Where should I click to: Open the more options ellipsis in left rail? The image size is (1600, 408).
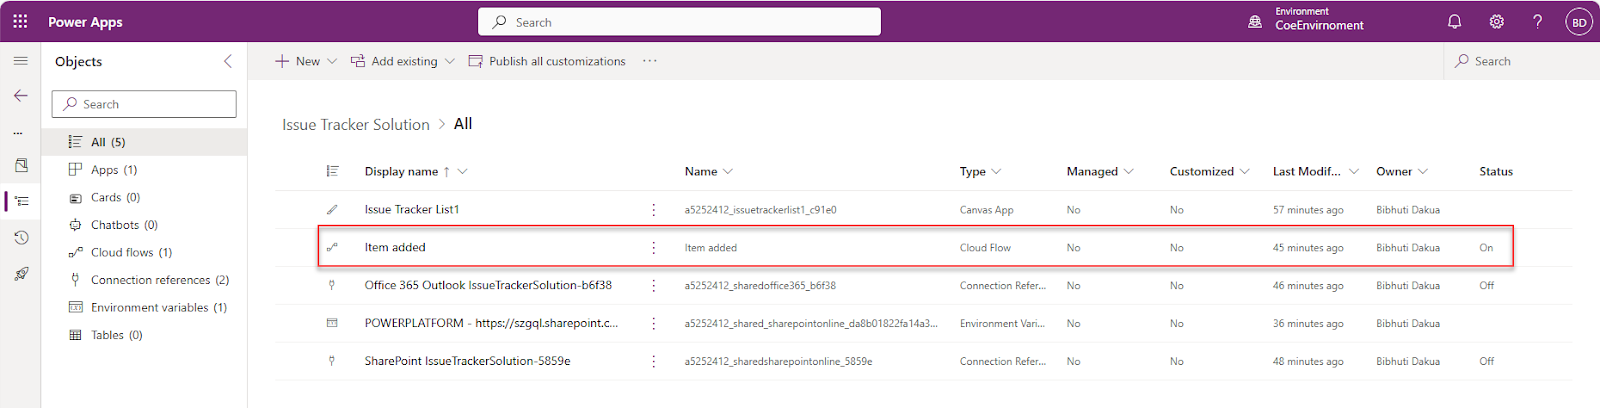pyautogui.click(x=17, y=132)
